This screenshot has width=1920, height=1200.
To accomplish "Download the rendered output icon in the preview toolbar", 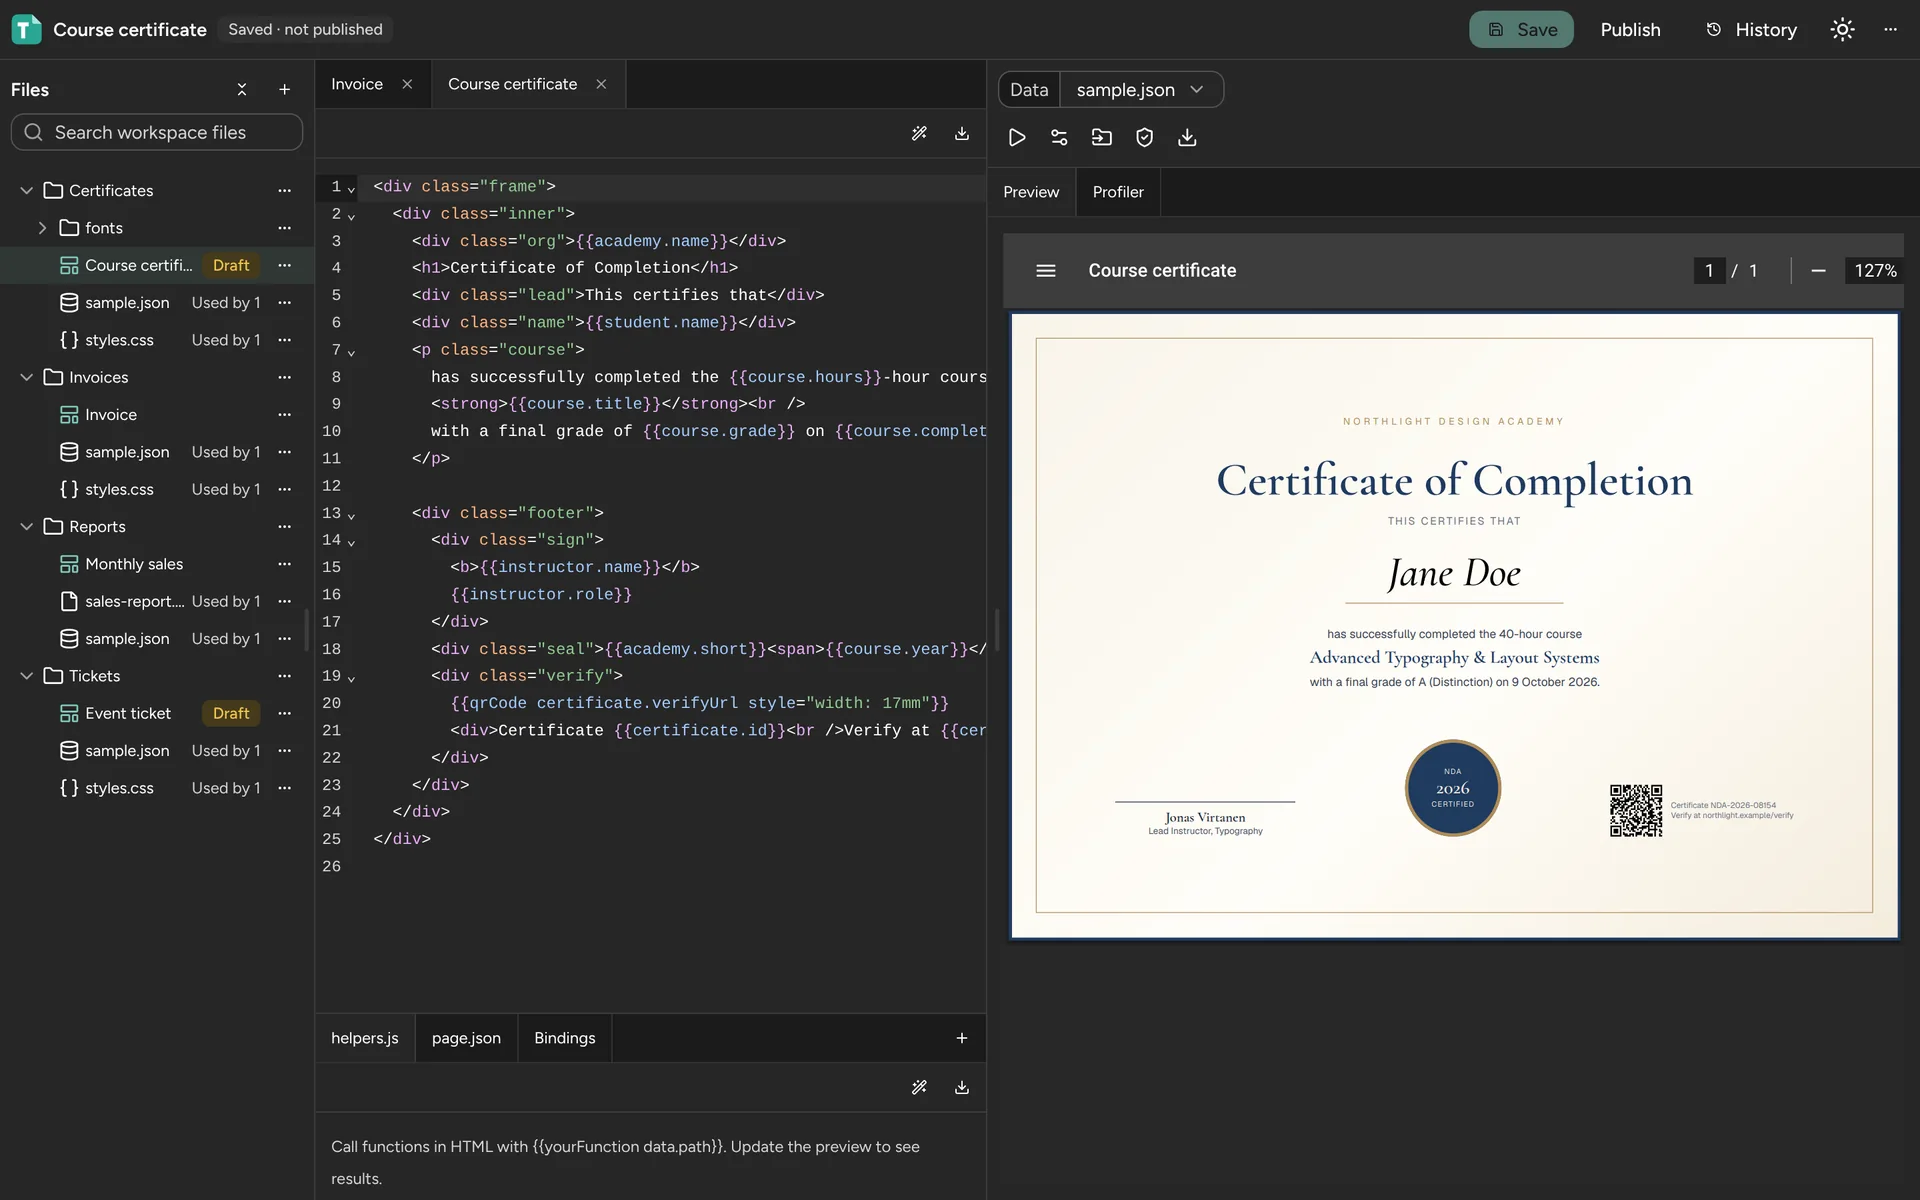I will click(x=1187, y=138).
